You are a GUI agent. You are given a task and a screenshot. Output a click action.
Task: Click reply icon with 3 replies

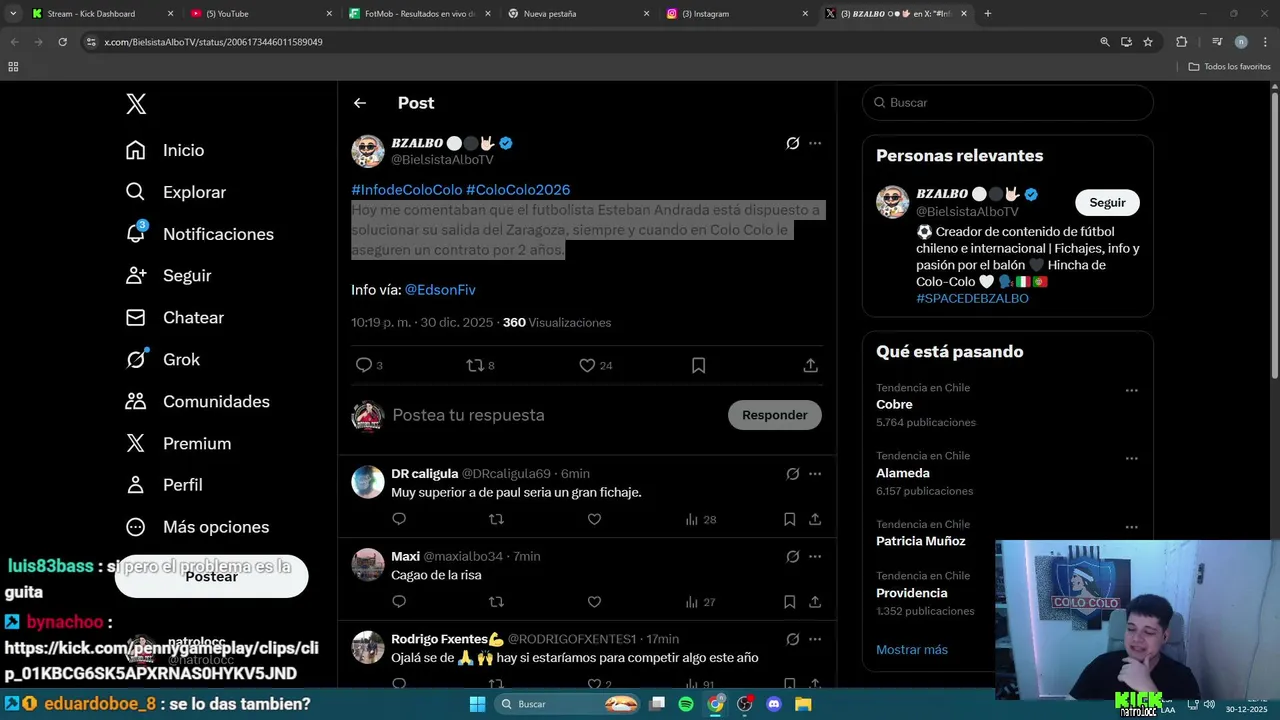click(x=369, y=365)
